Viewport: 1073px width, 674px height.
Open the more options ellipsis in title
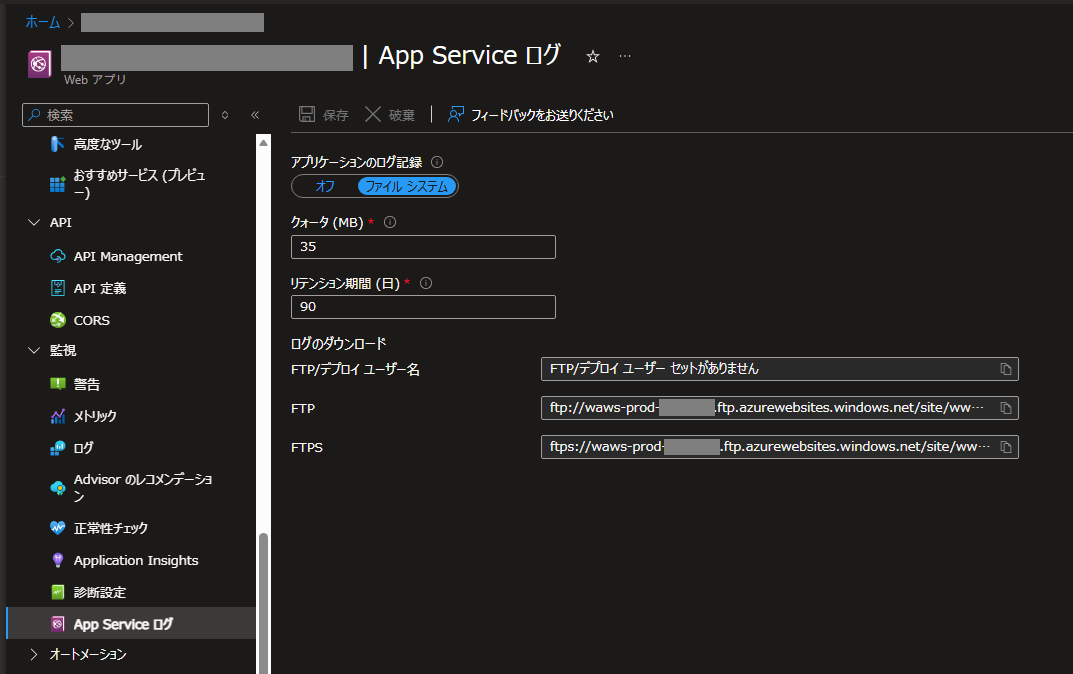(x=625, y=56)
